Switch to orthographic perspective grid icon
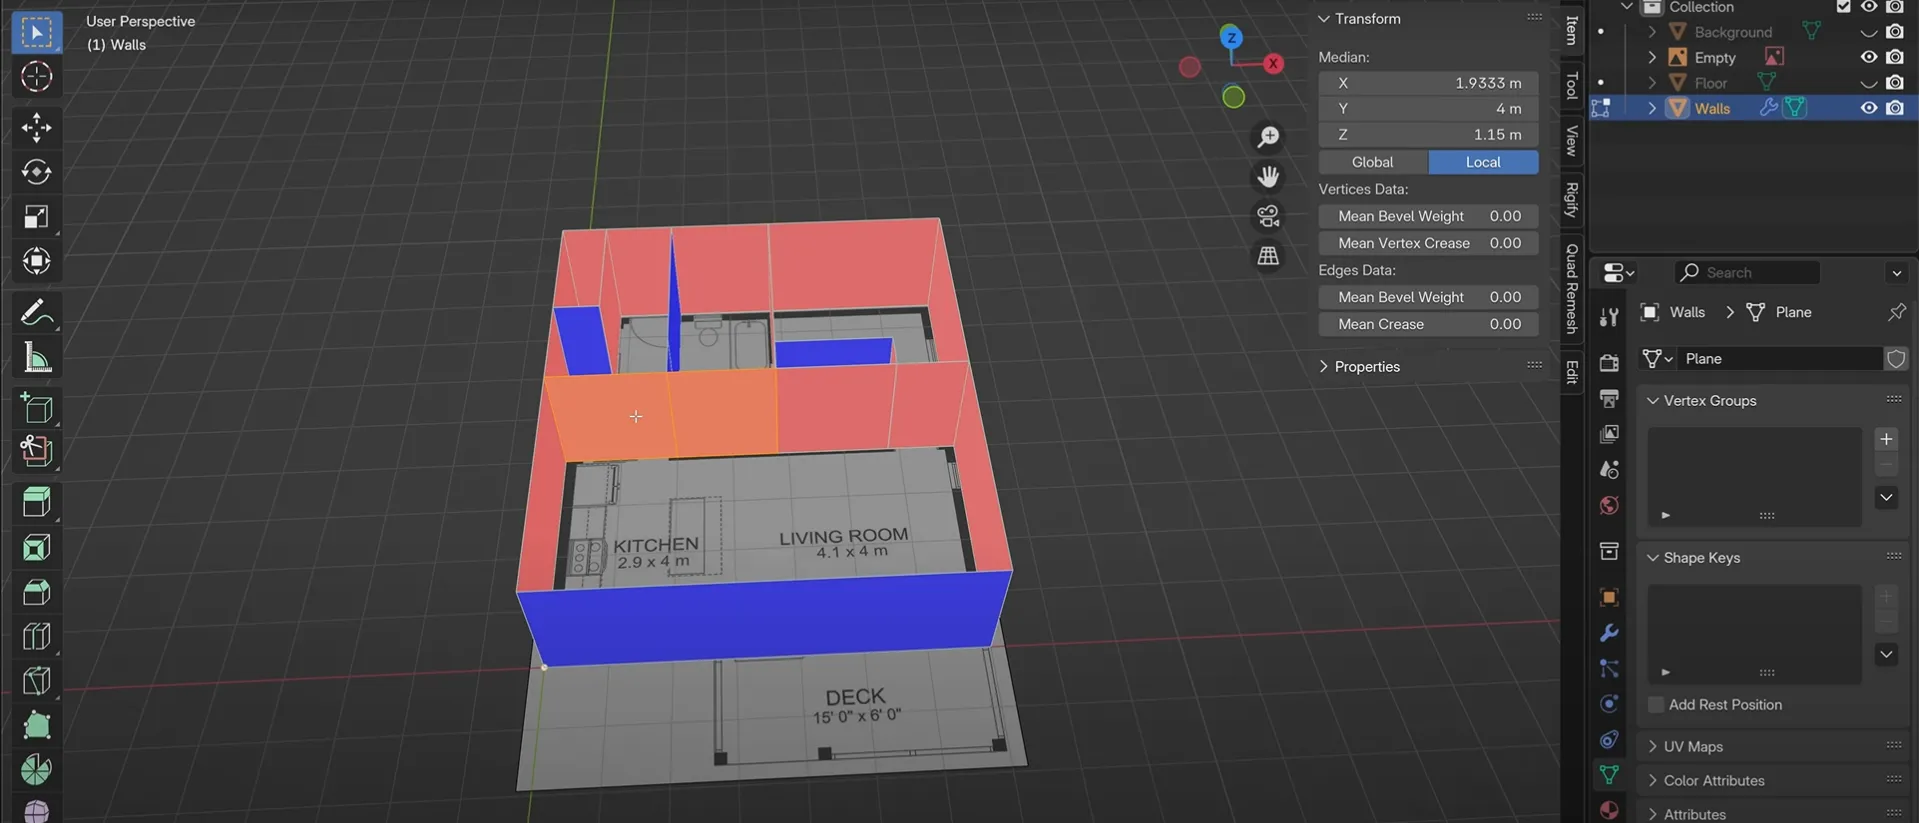Screen dimensions: 1919x823 click(x=1268, y=256)
